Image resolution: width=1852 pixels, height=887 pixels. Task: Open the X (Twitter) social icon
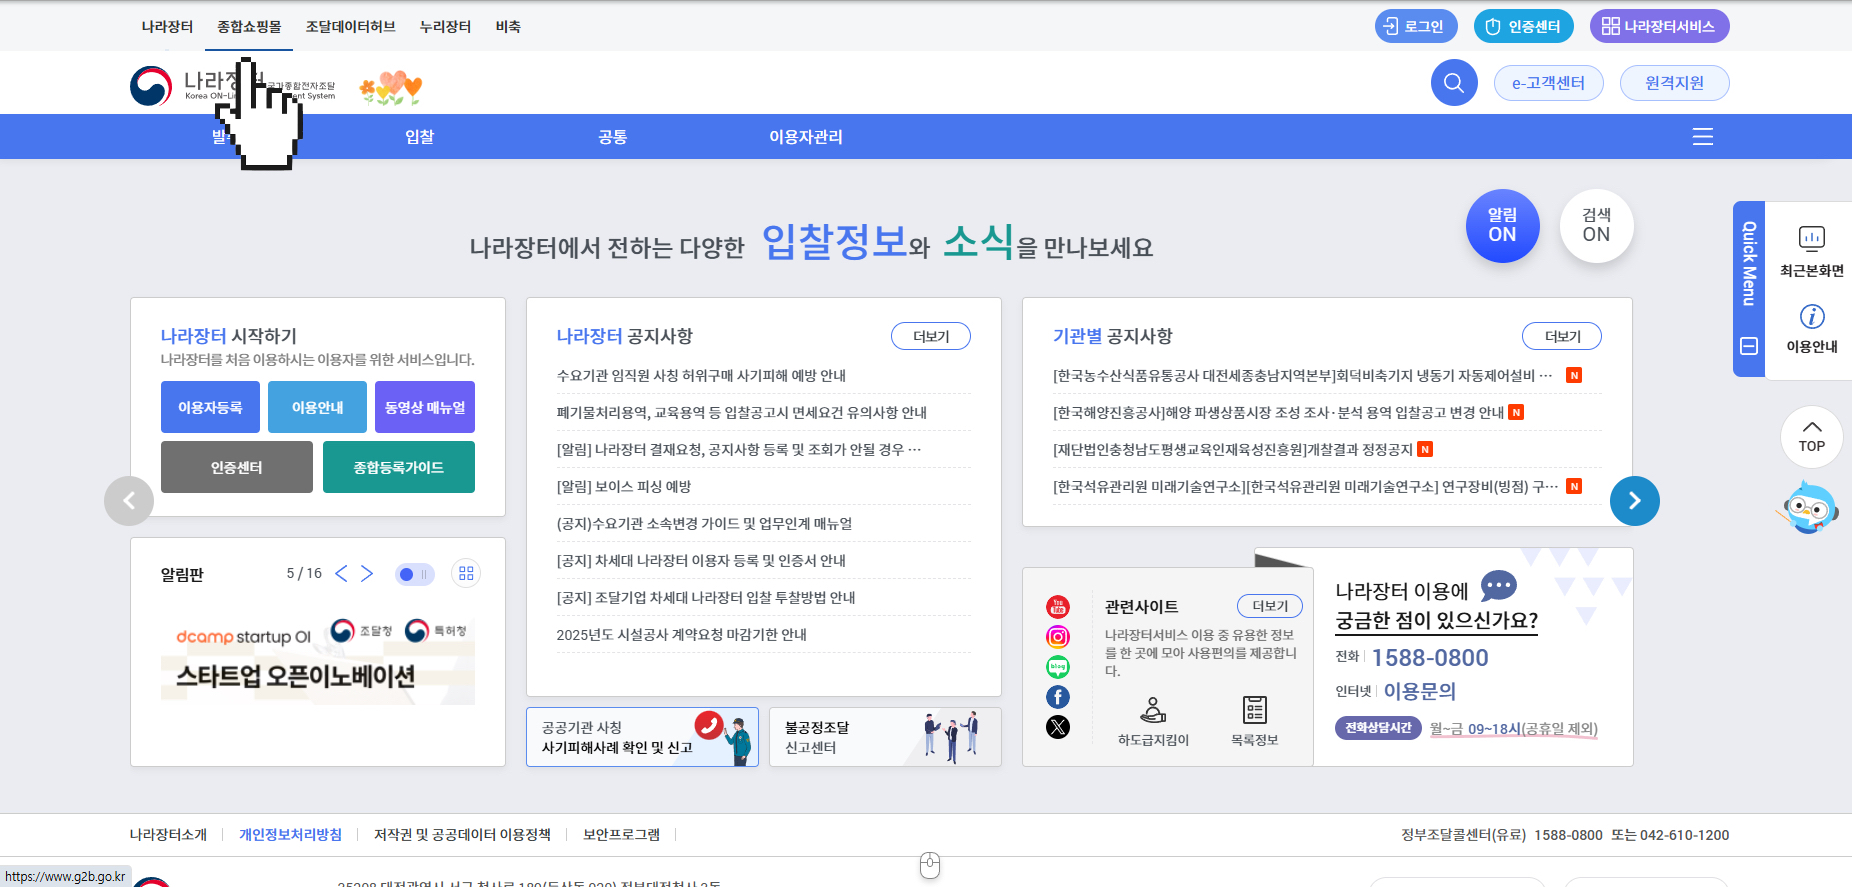point(1058,727)
